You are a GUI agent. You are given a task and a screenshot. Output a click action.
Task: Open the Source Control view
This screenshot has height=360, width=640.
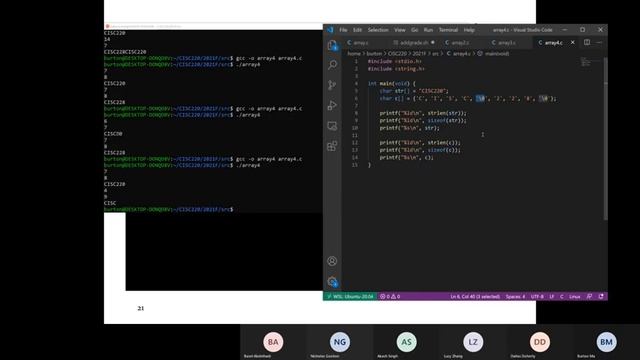[332, 85]
